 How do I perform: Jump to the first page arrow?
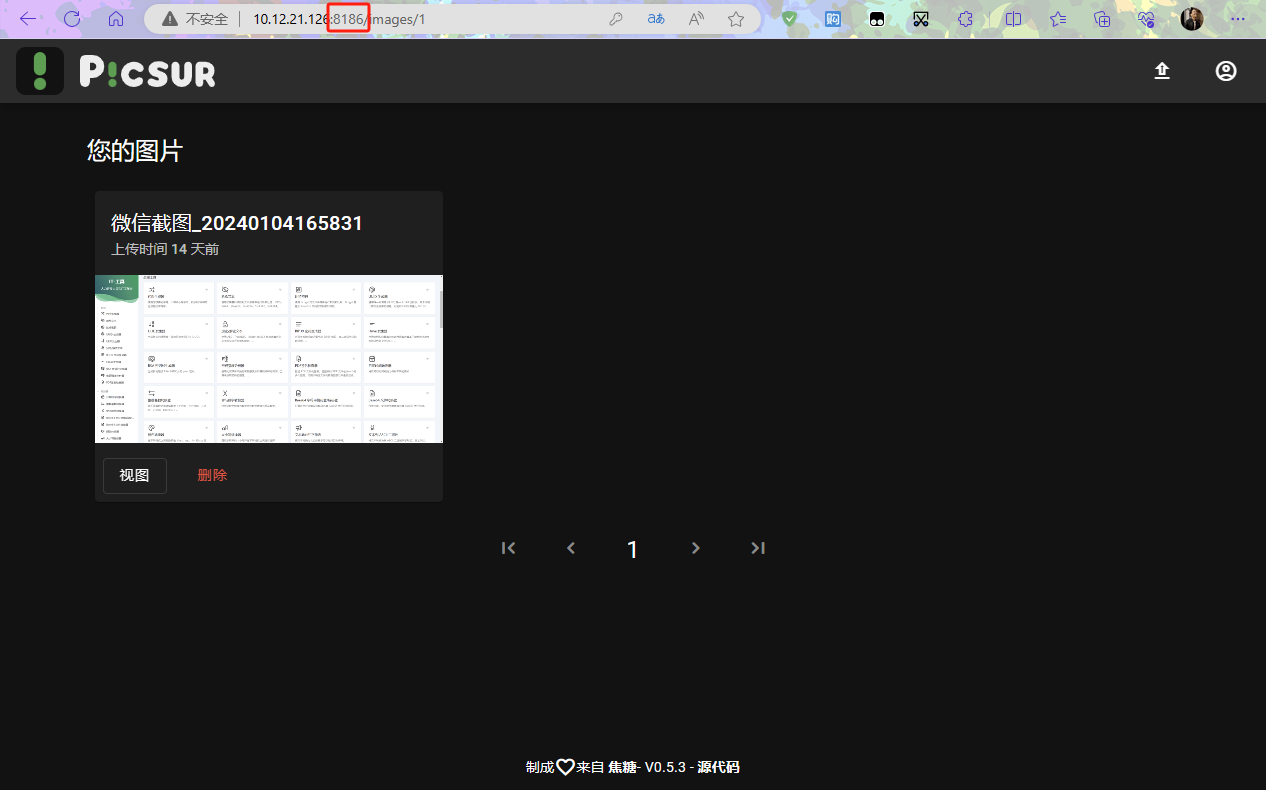point(508,548)
